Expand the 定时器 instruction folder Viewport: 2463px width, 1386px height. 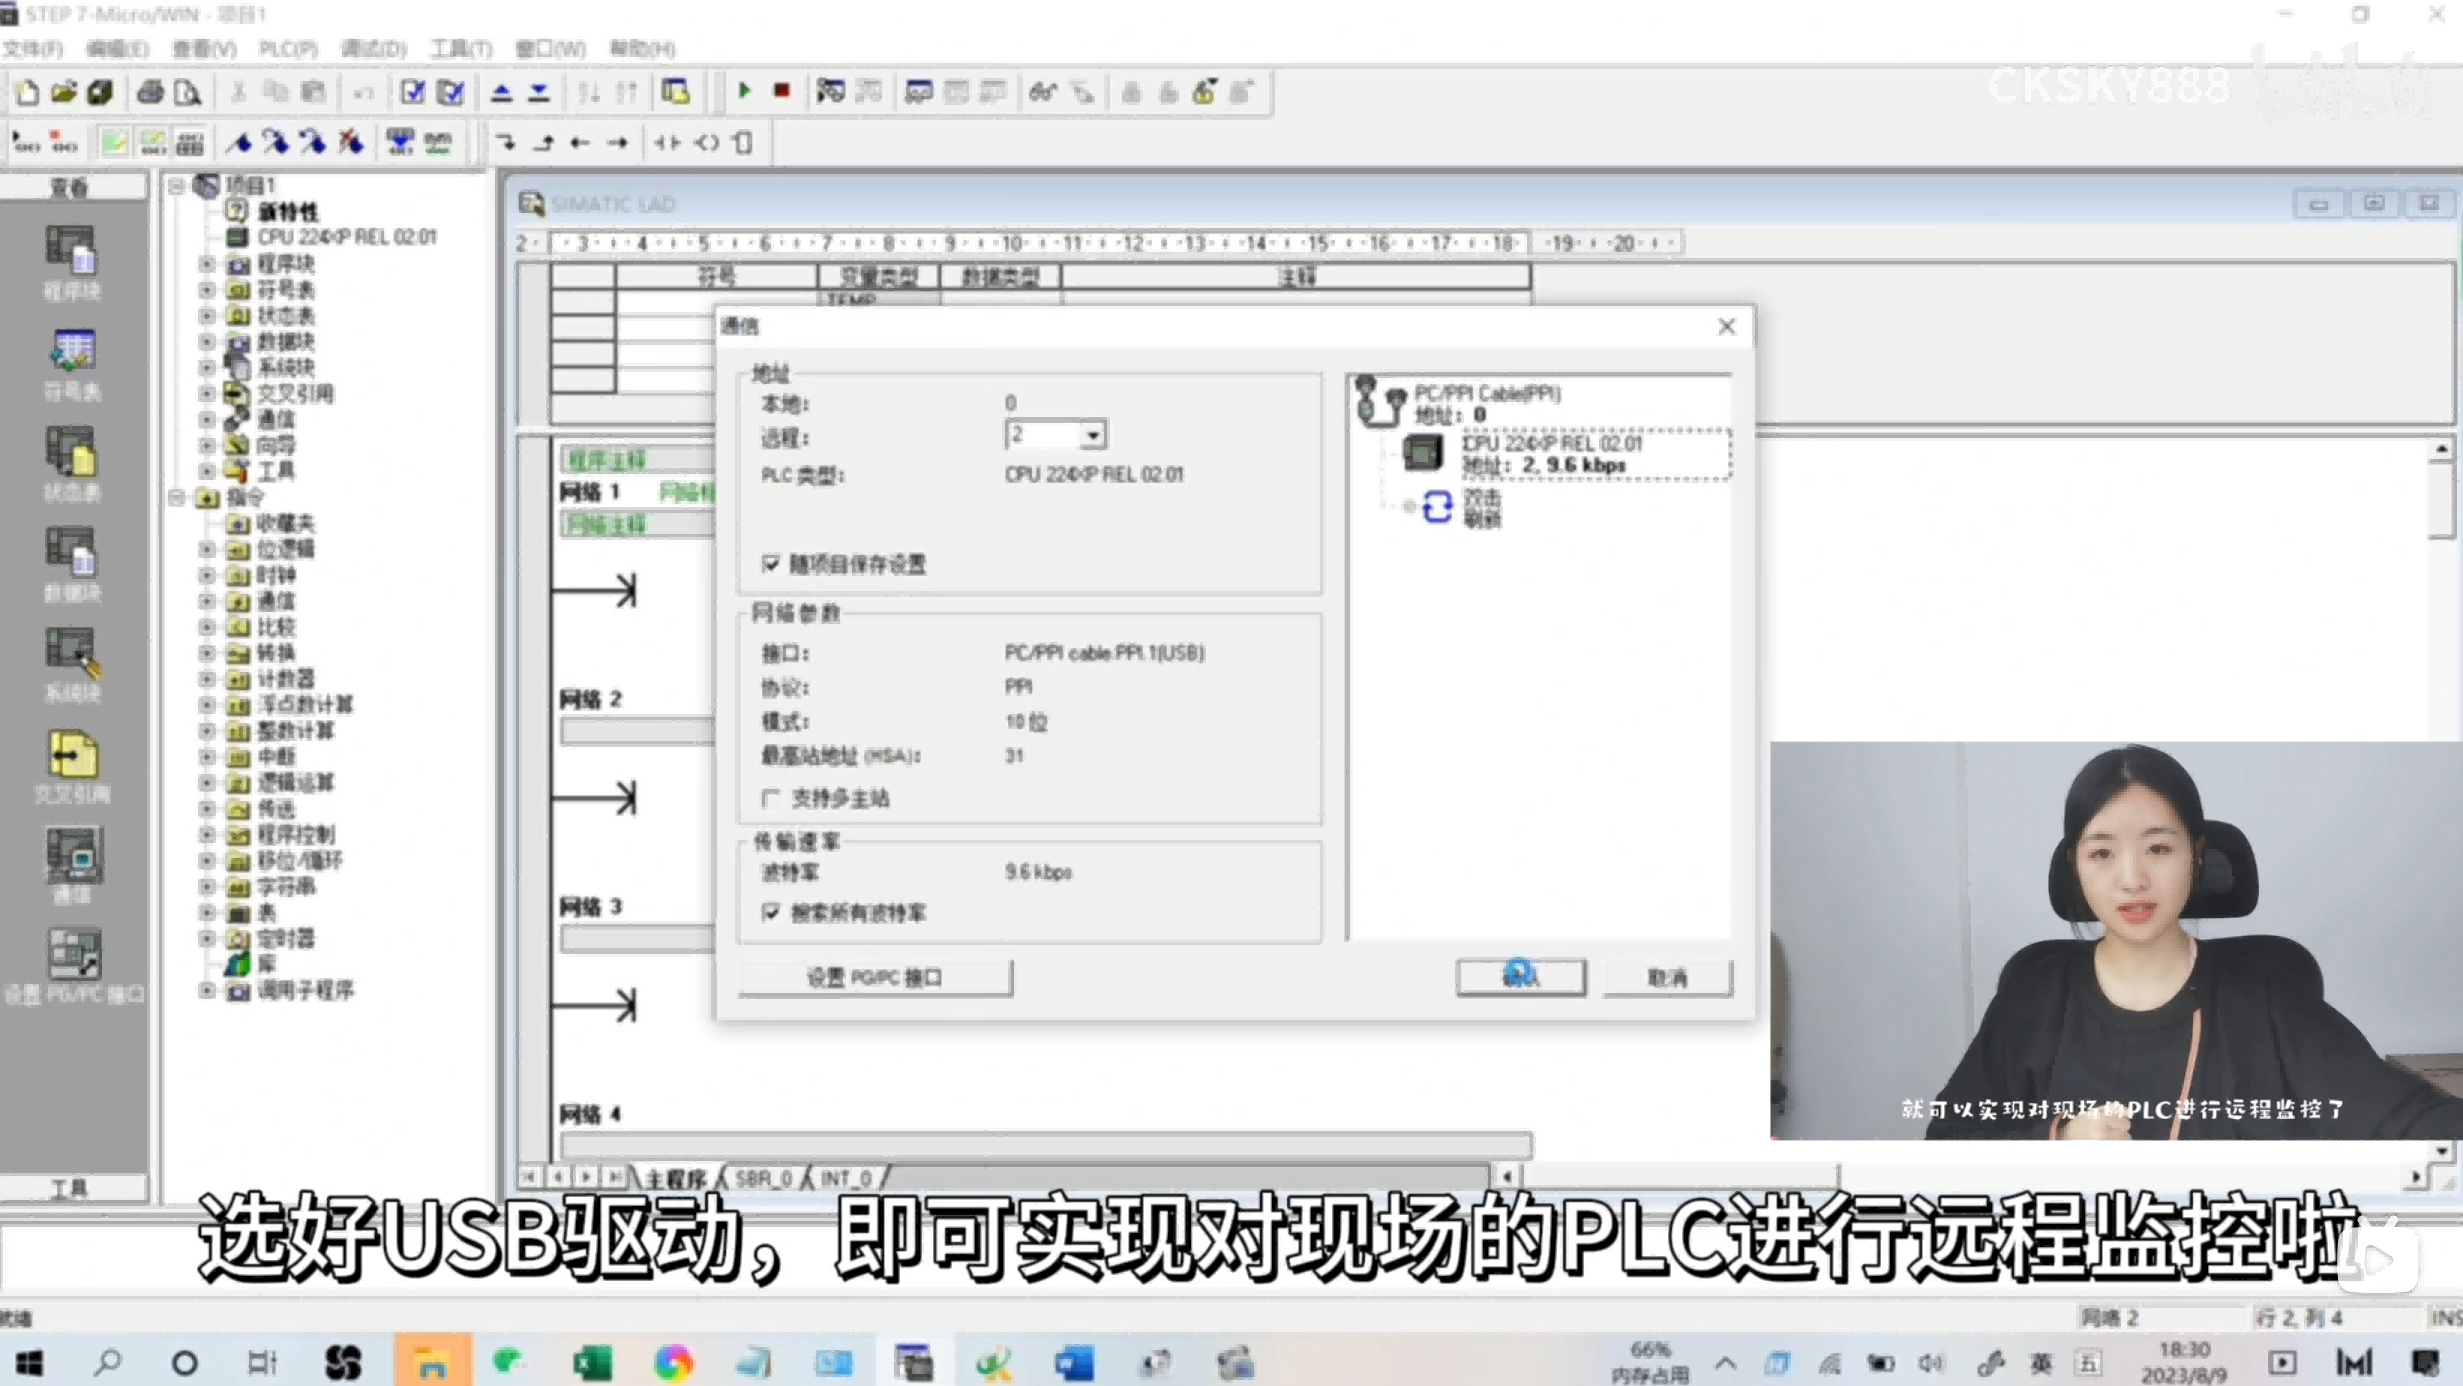(207, 938)
